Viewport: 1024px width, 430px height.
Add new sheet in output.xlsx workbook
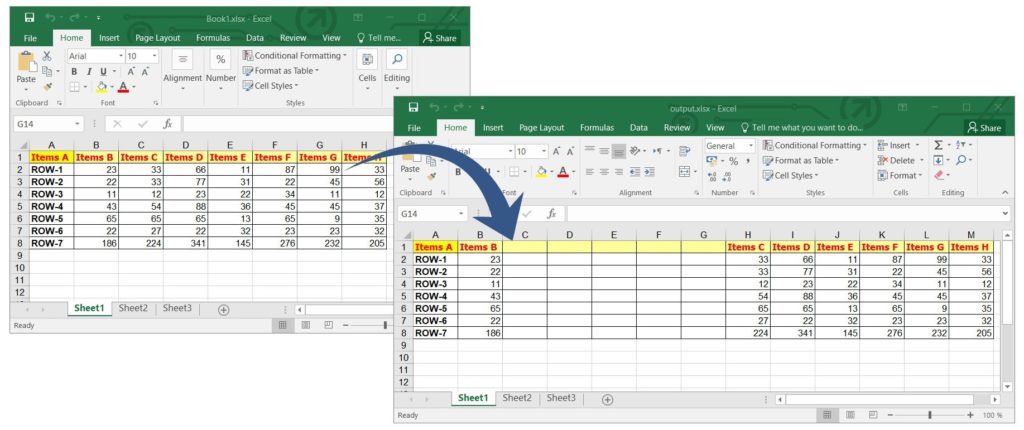[607, 399]
